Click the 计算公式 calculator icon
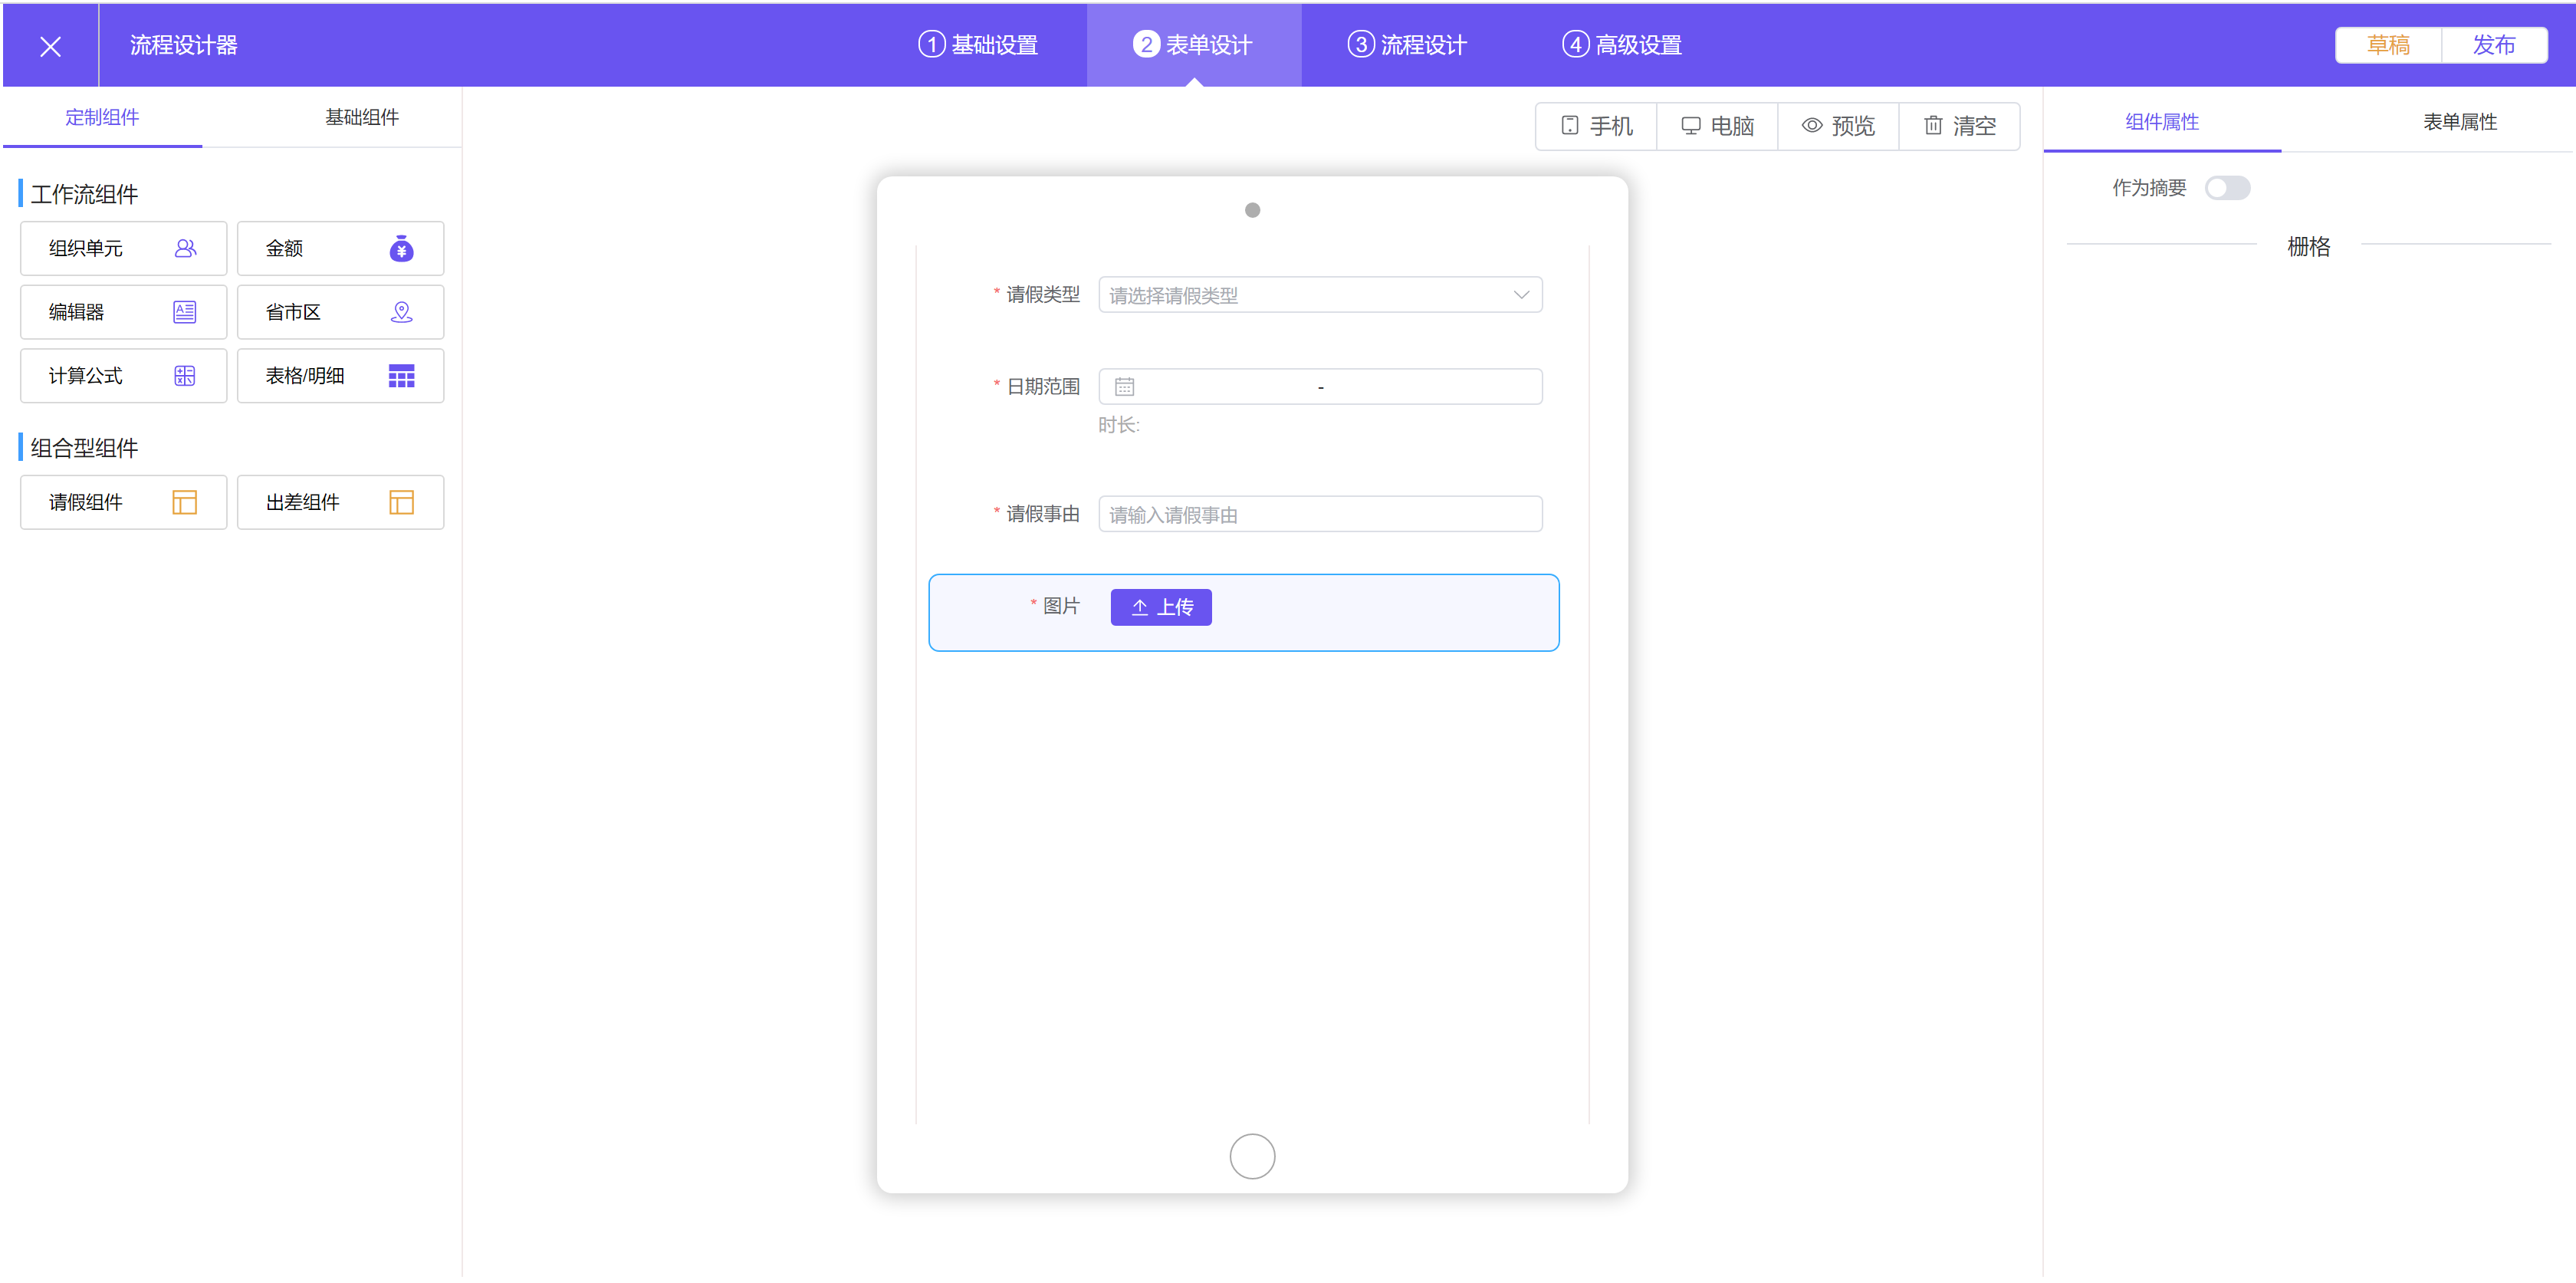 point(185,376)
